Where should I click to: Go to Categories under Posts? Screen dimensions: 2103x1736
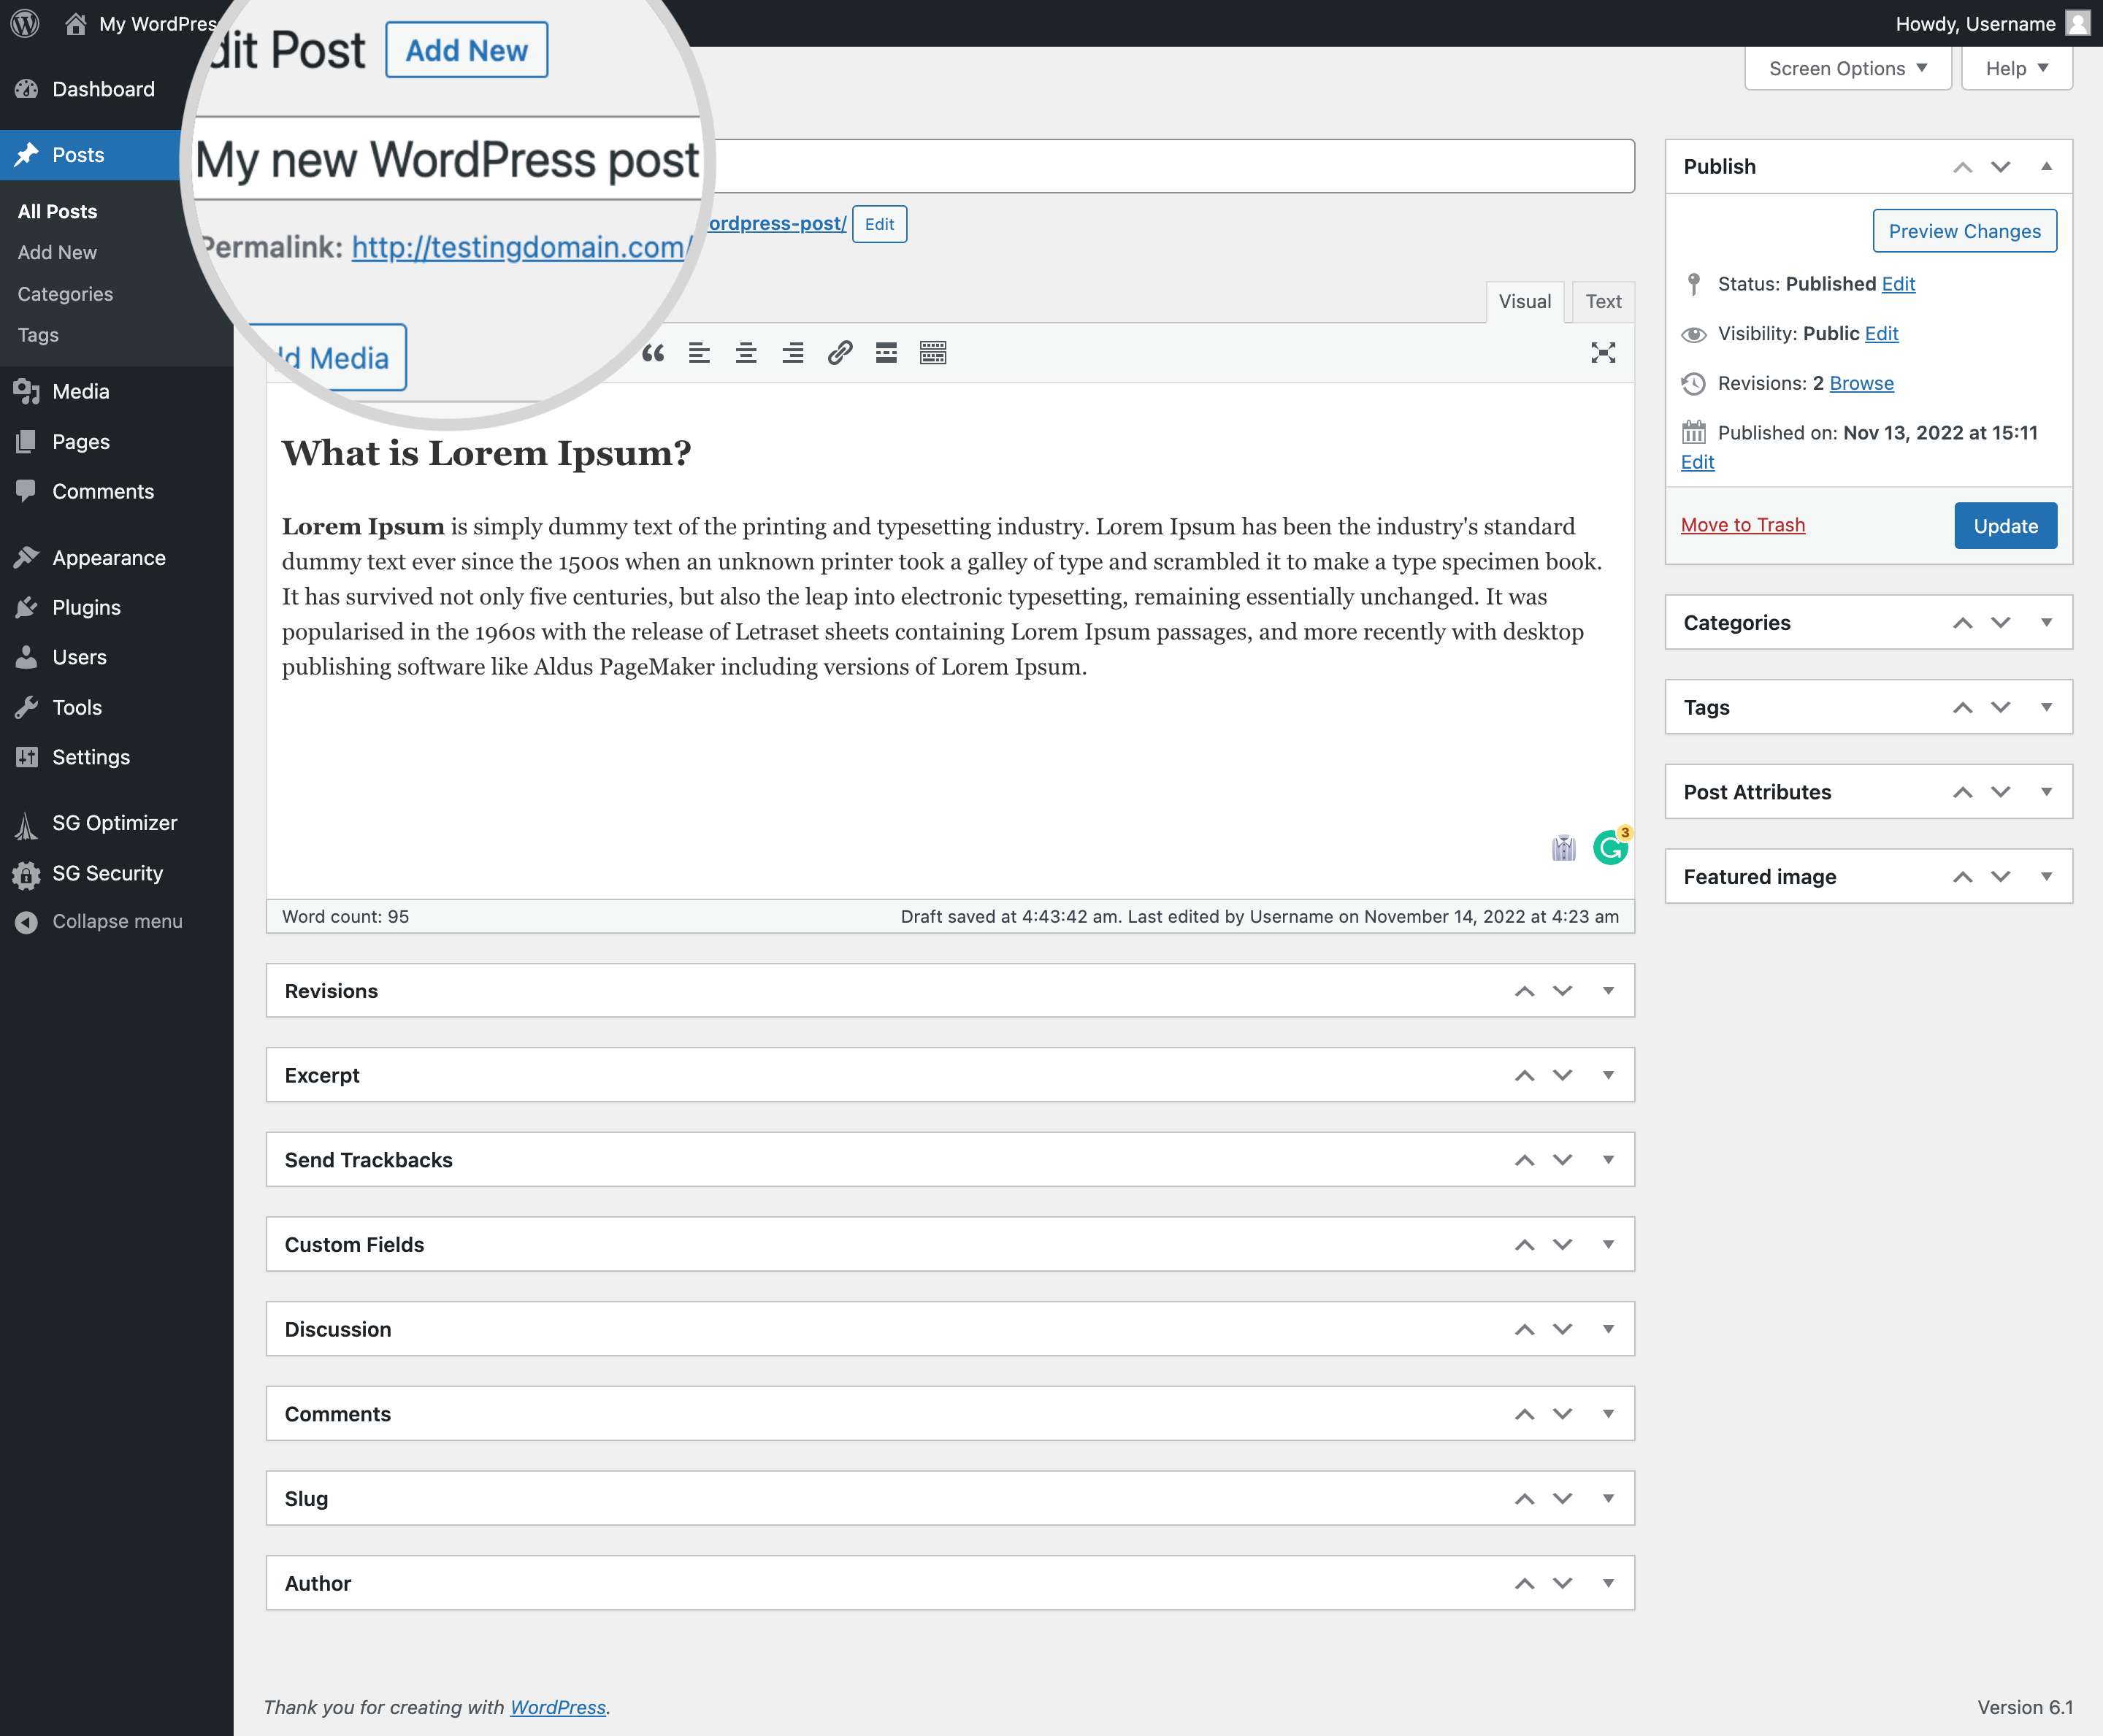pyautogui.click(x=65, y=294)
